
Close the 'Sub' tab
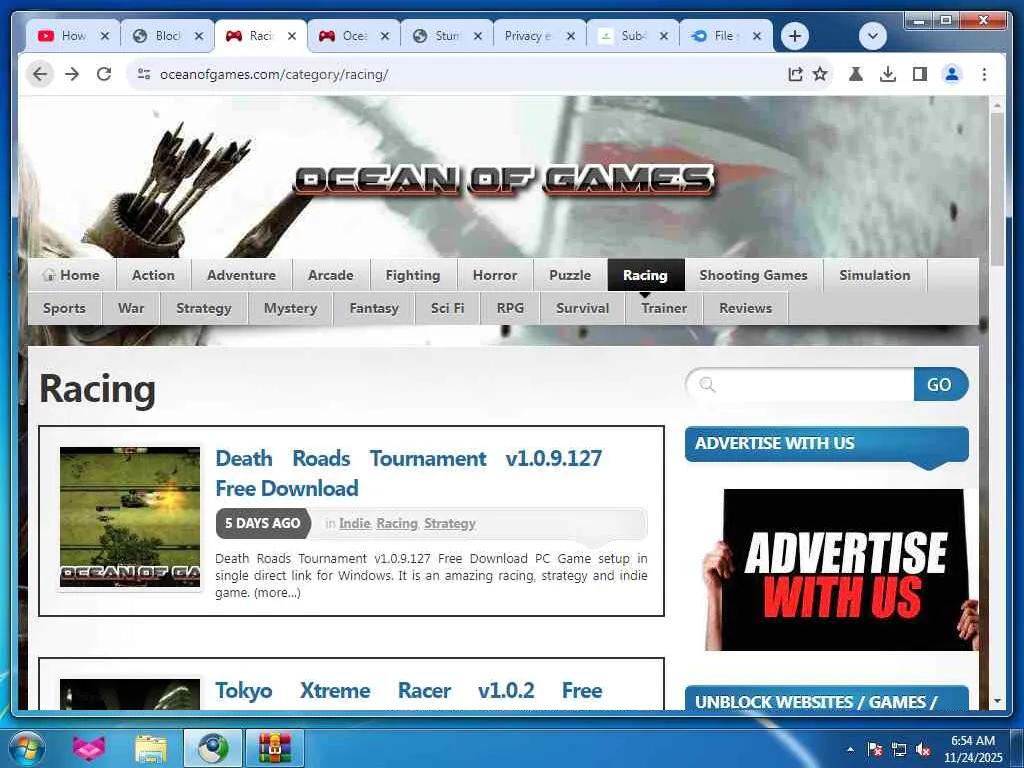(x=664, y=36)
